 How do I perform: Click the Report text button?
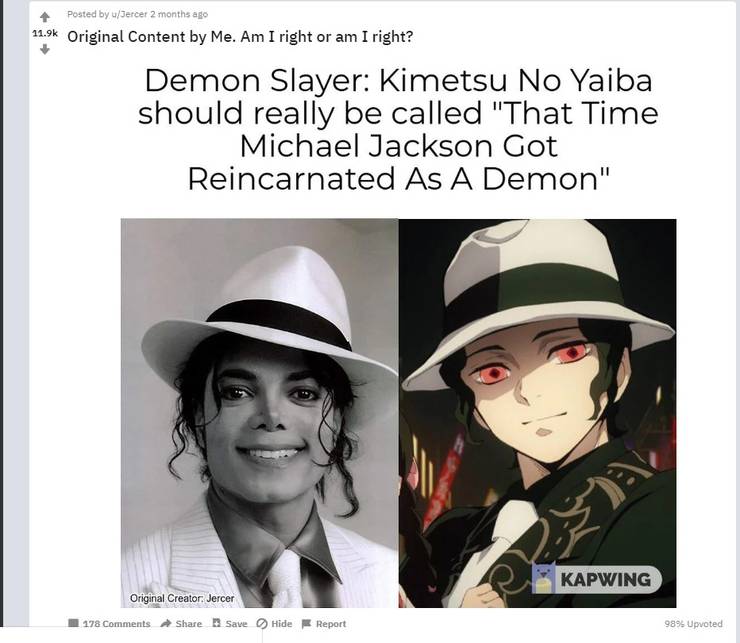coord(331,624)
